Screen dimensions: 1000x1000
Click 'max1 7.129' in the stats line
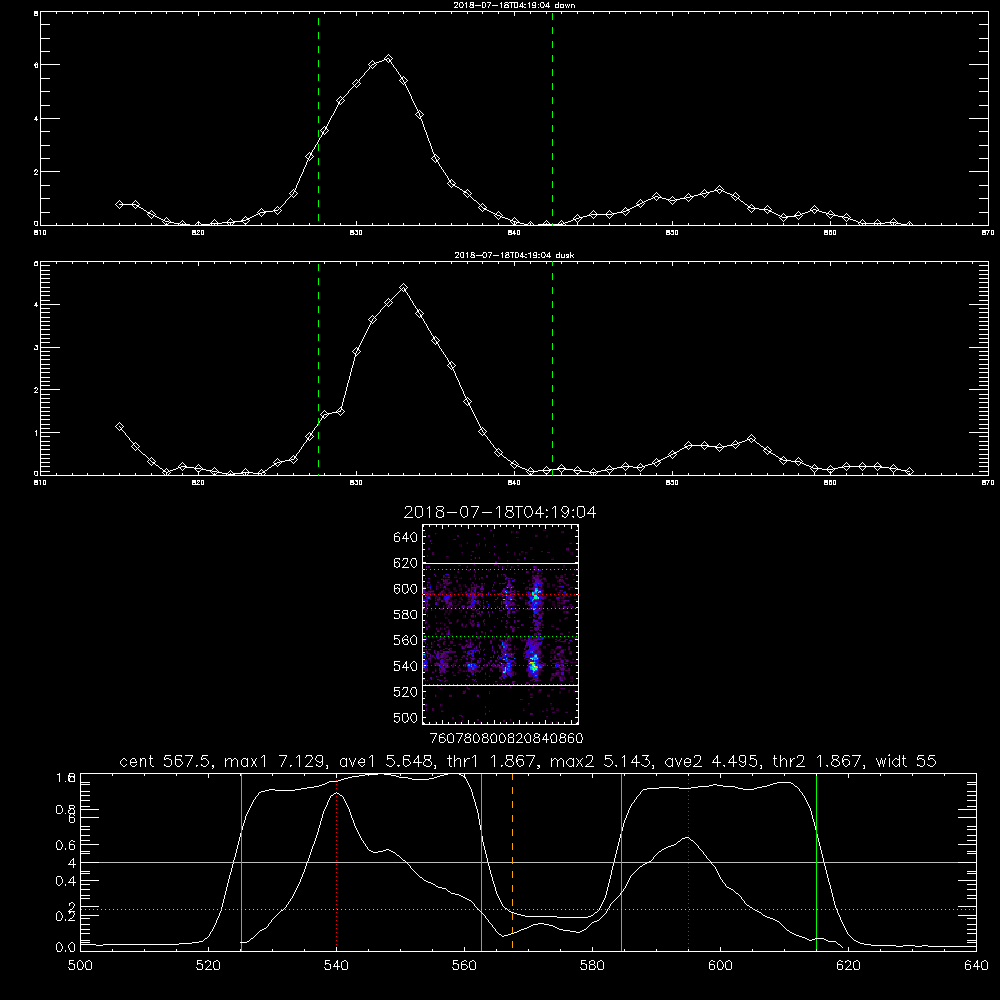click(x=276, y=761)
